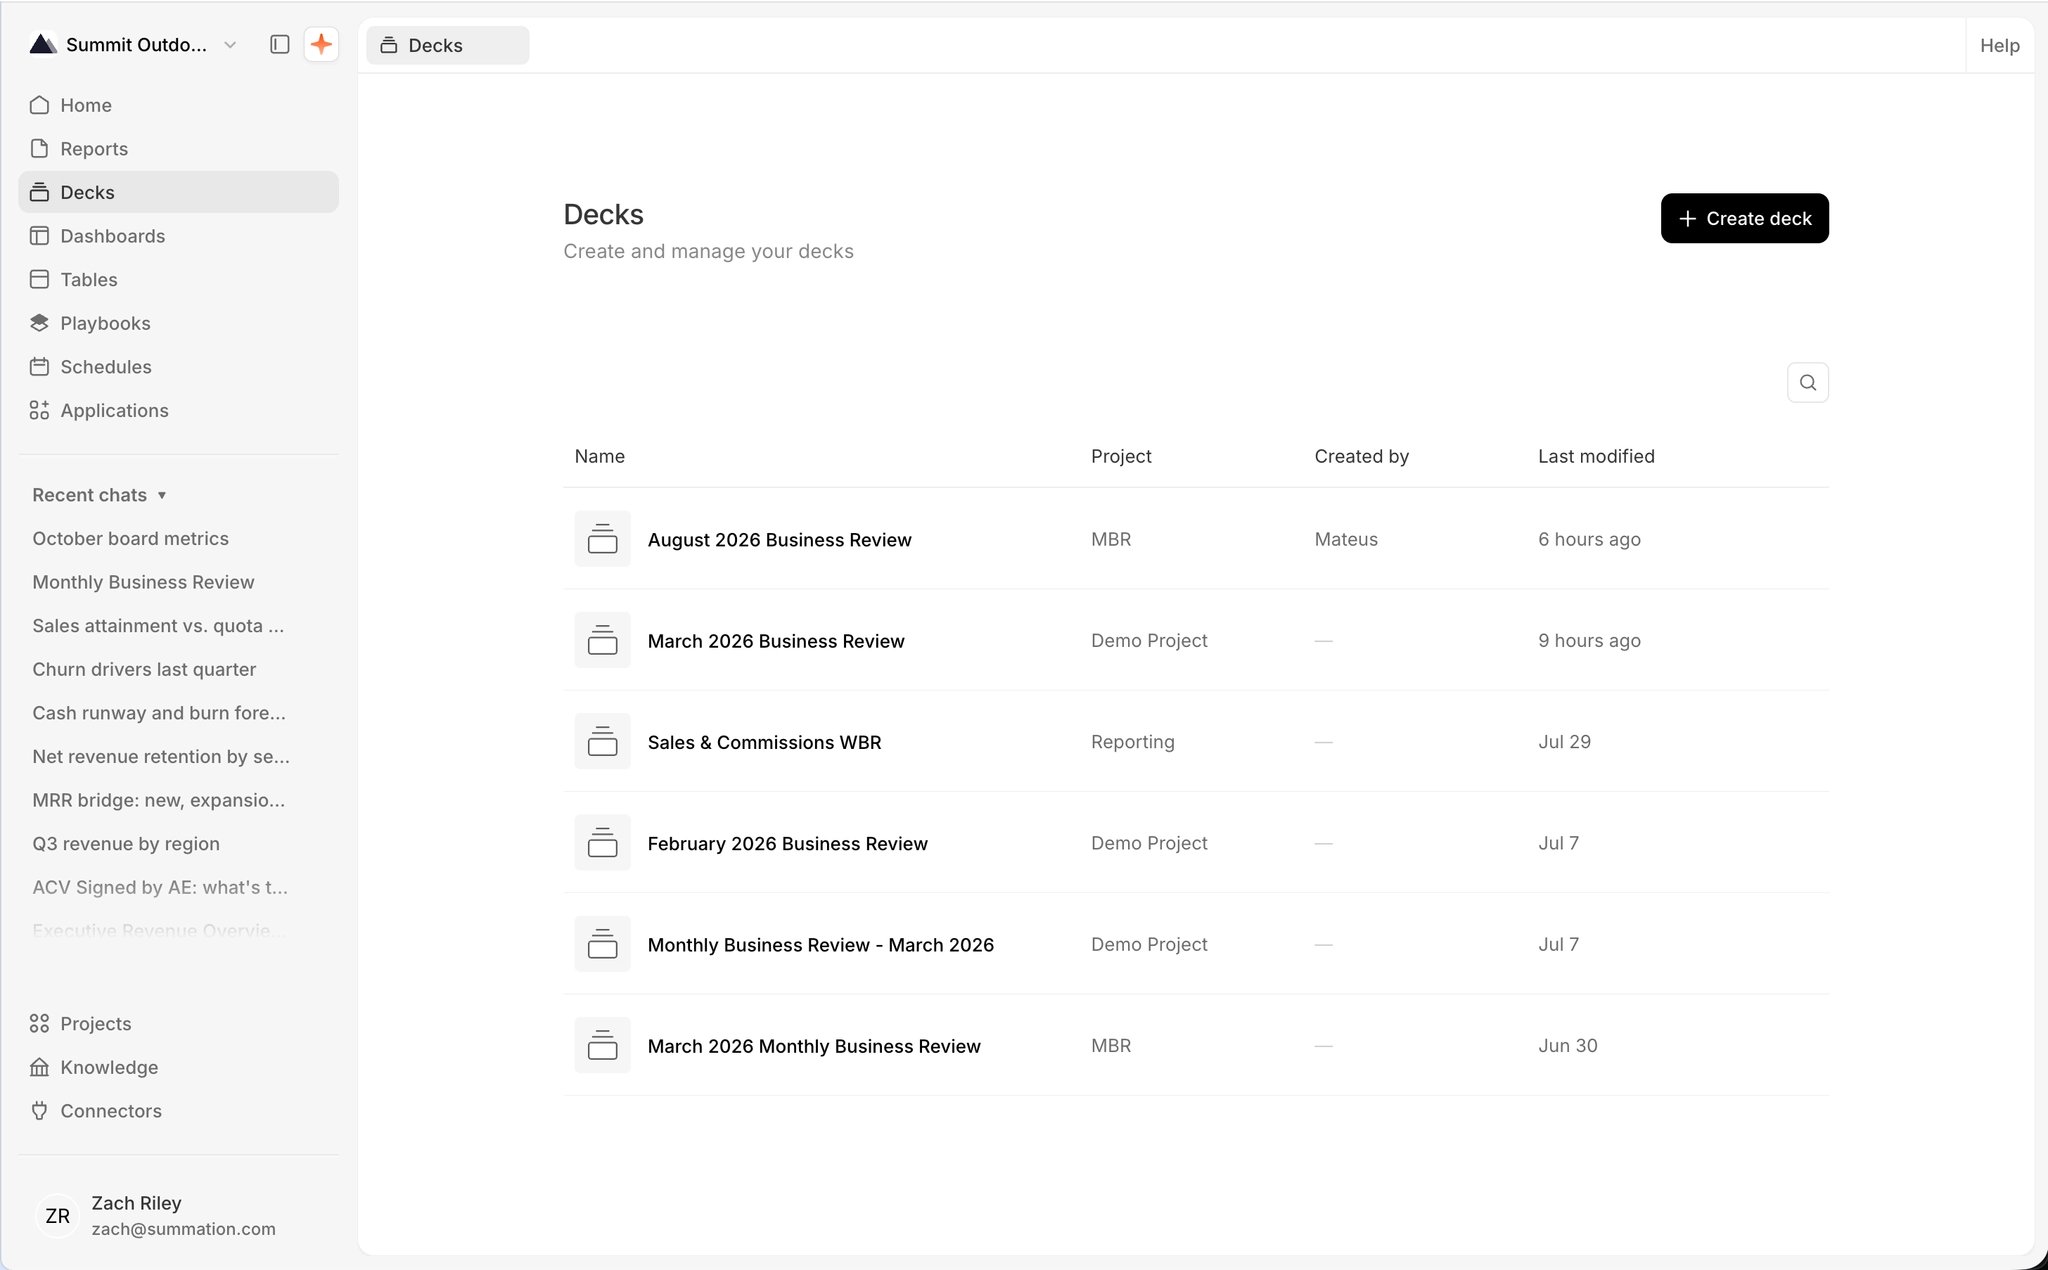Click the Home icon in the sidebar
The height and width of the screenshot is (1270, 2048).
39,105
